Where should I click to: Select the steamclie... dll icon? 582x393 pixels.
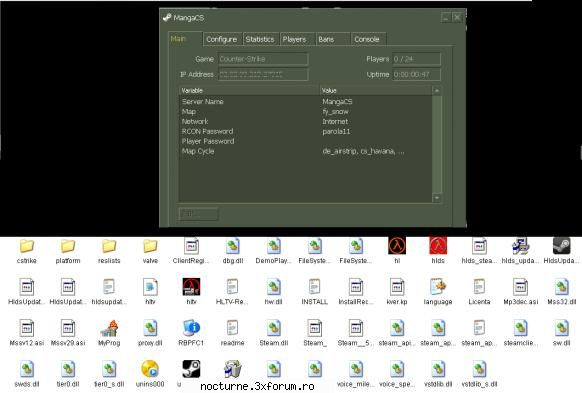pos(520,328)
